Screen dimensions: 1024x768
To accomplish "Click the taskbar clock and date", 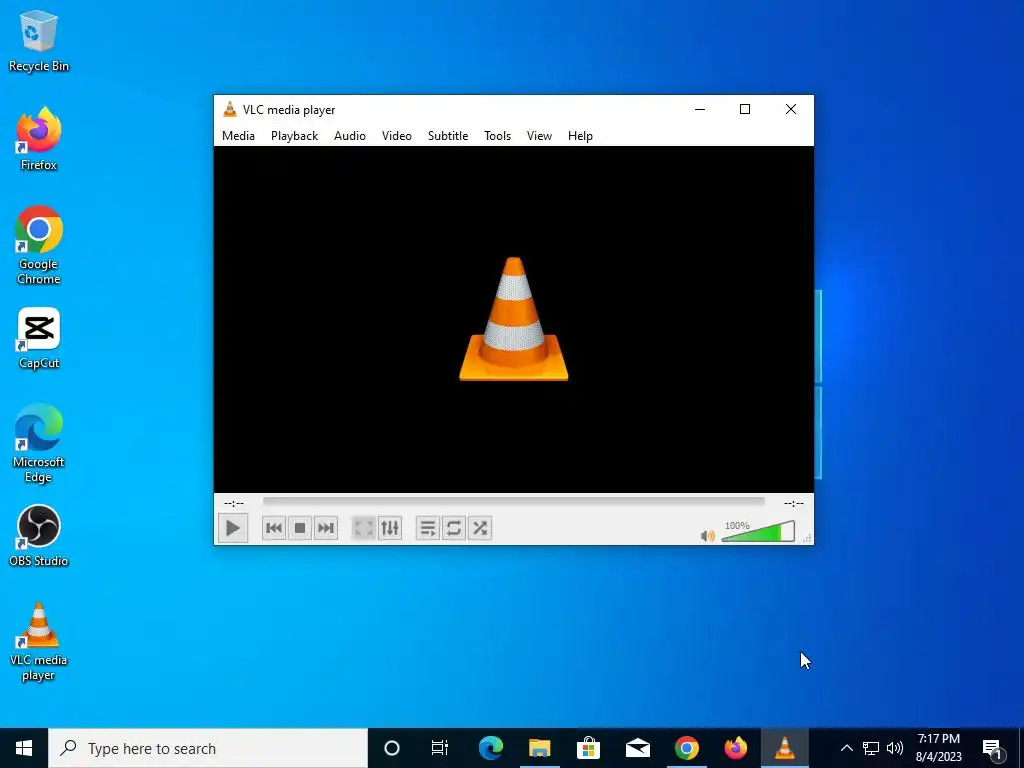I will [x=939, y=748].
